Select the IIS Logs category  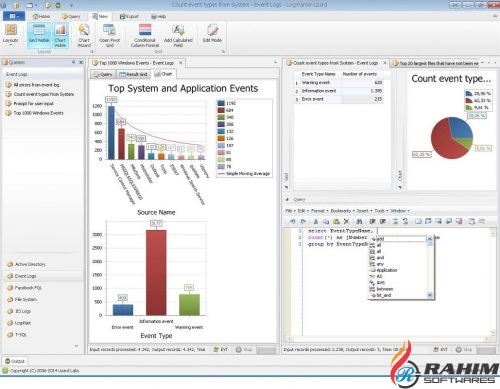19,311
